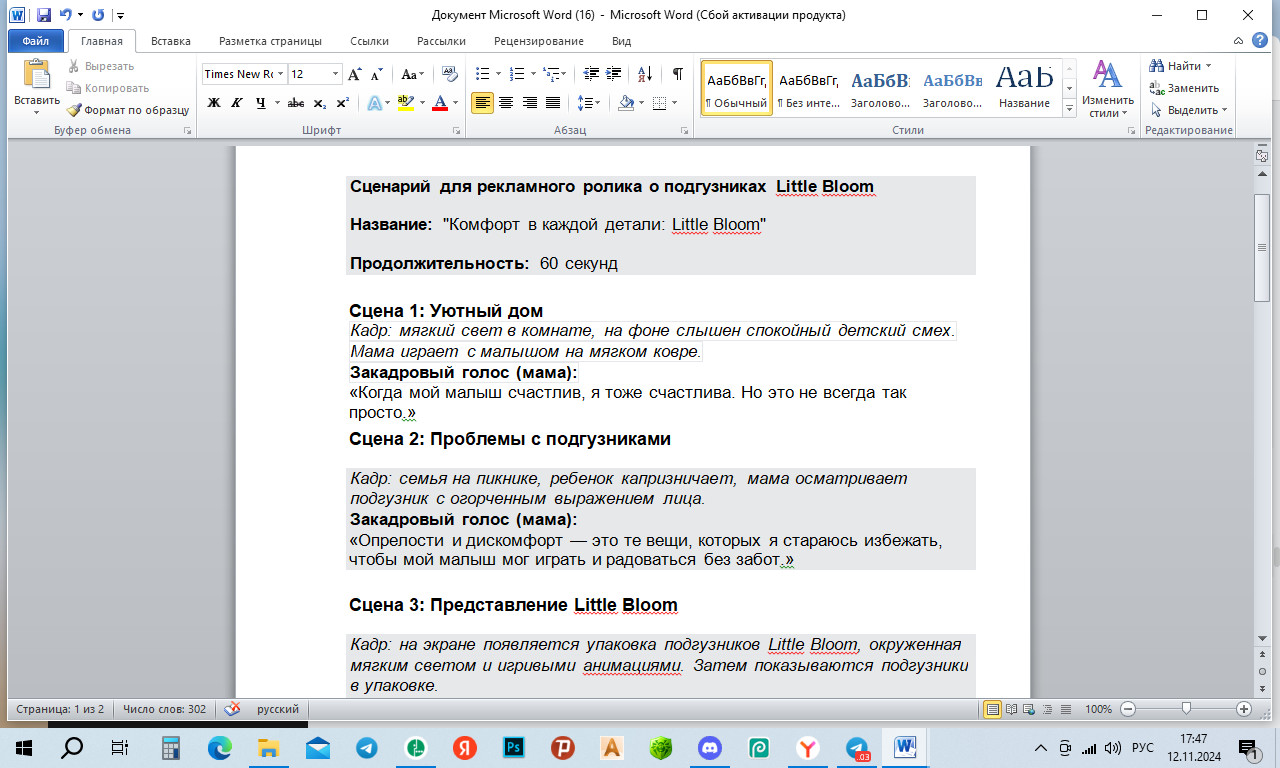Viewport: 1280px width, 768px height.
Task: Open Photoshop from the taskbar
Action: (x=515, y=747)
